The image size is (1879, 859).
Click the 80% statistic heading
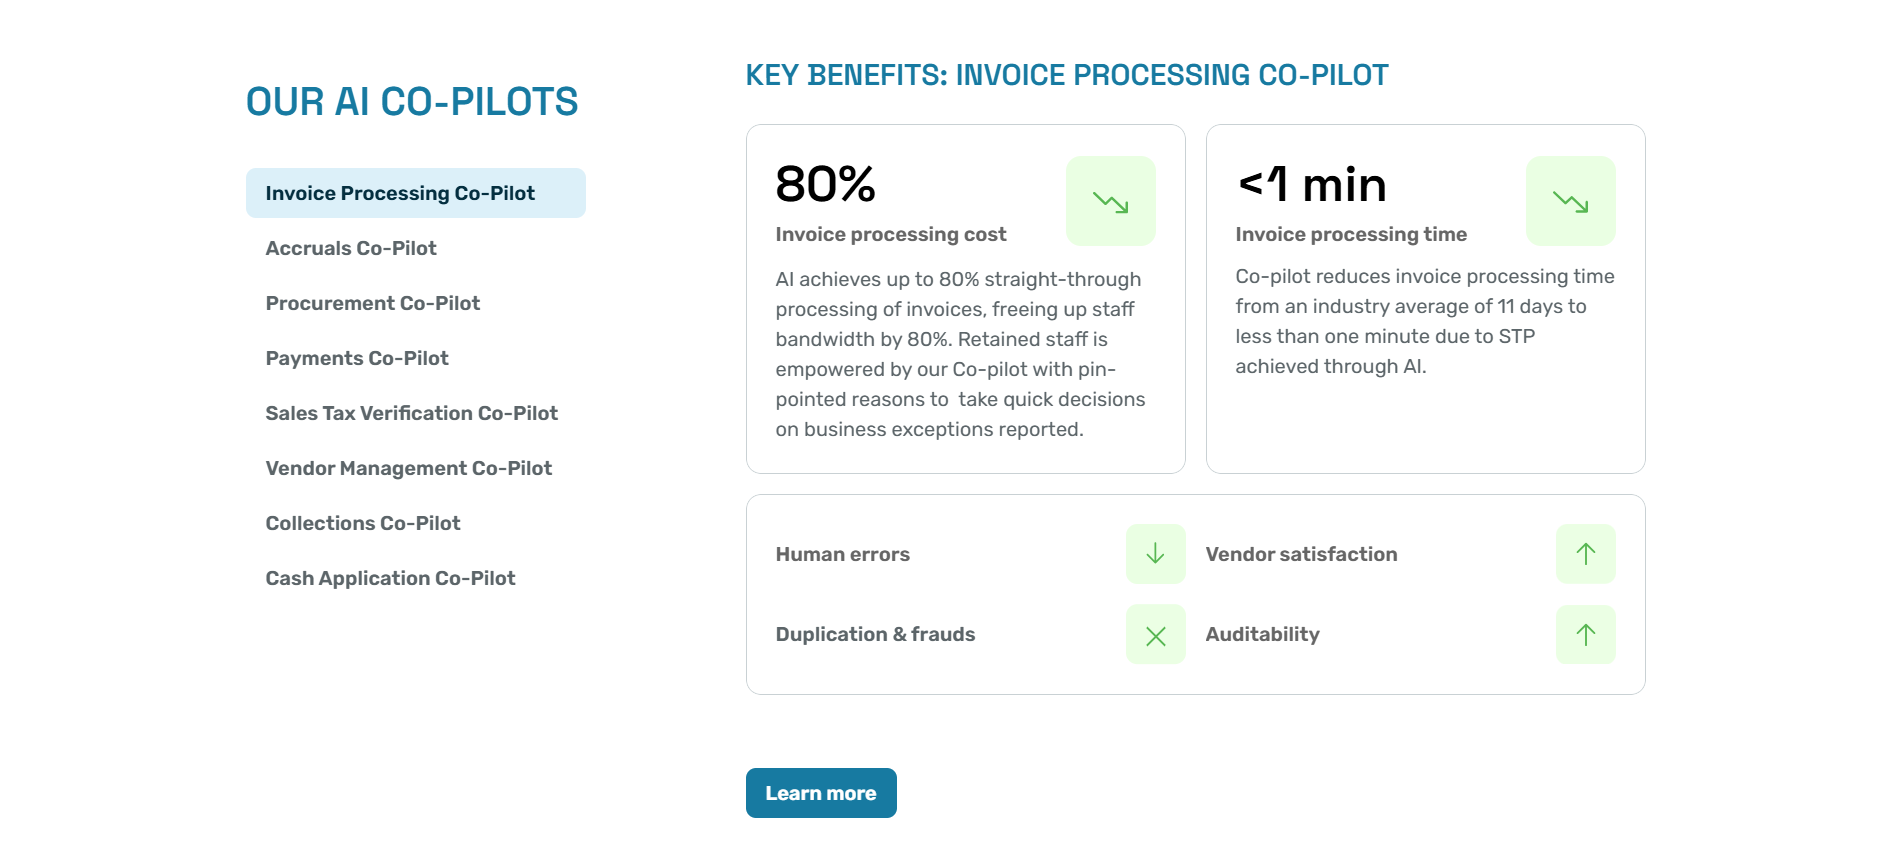[x=825, y=184]
